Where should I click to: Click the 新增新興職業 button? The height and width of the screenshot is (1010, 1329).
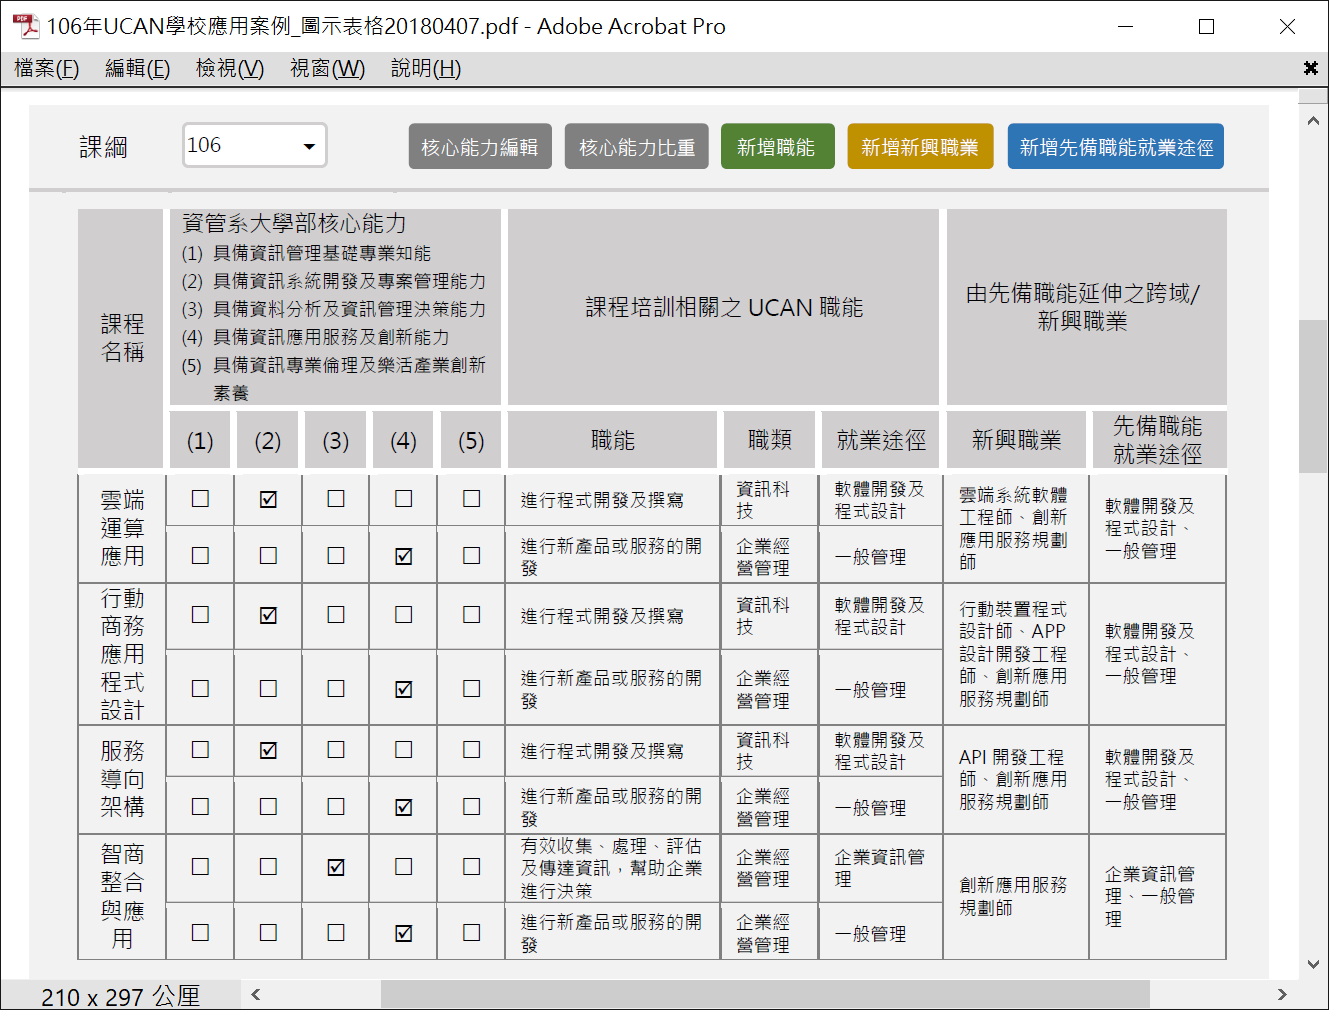click(920, 147)
